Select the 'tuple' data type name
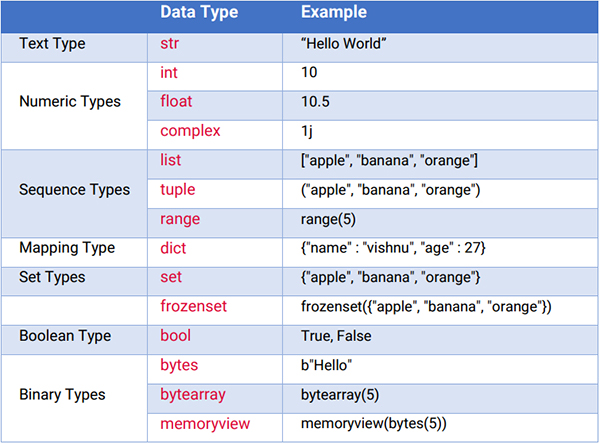 click(x=178, y=189)
